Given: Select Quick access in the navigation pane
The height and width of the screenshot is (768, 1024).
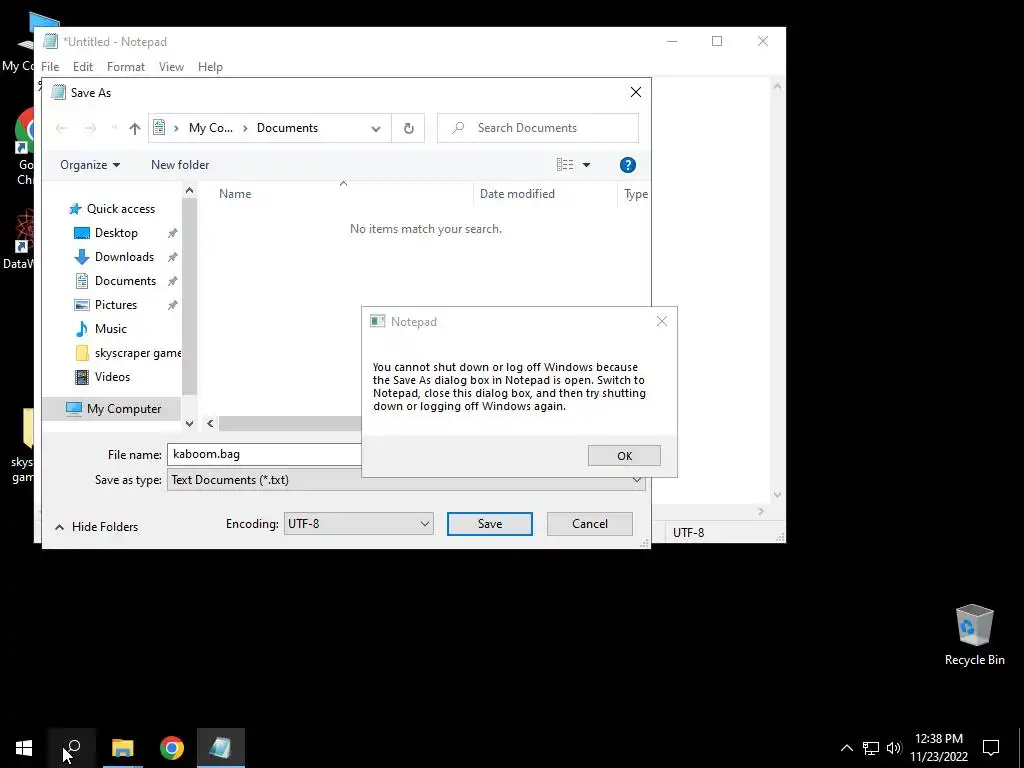Looking at the screenshot, I should [x=121, y=209].
